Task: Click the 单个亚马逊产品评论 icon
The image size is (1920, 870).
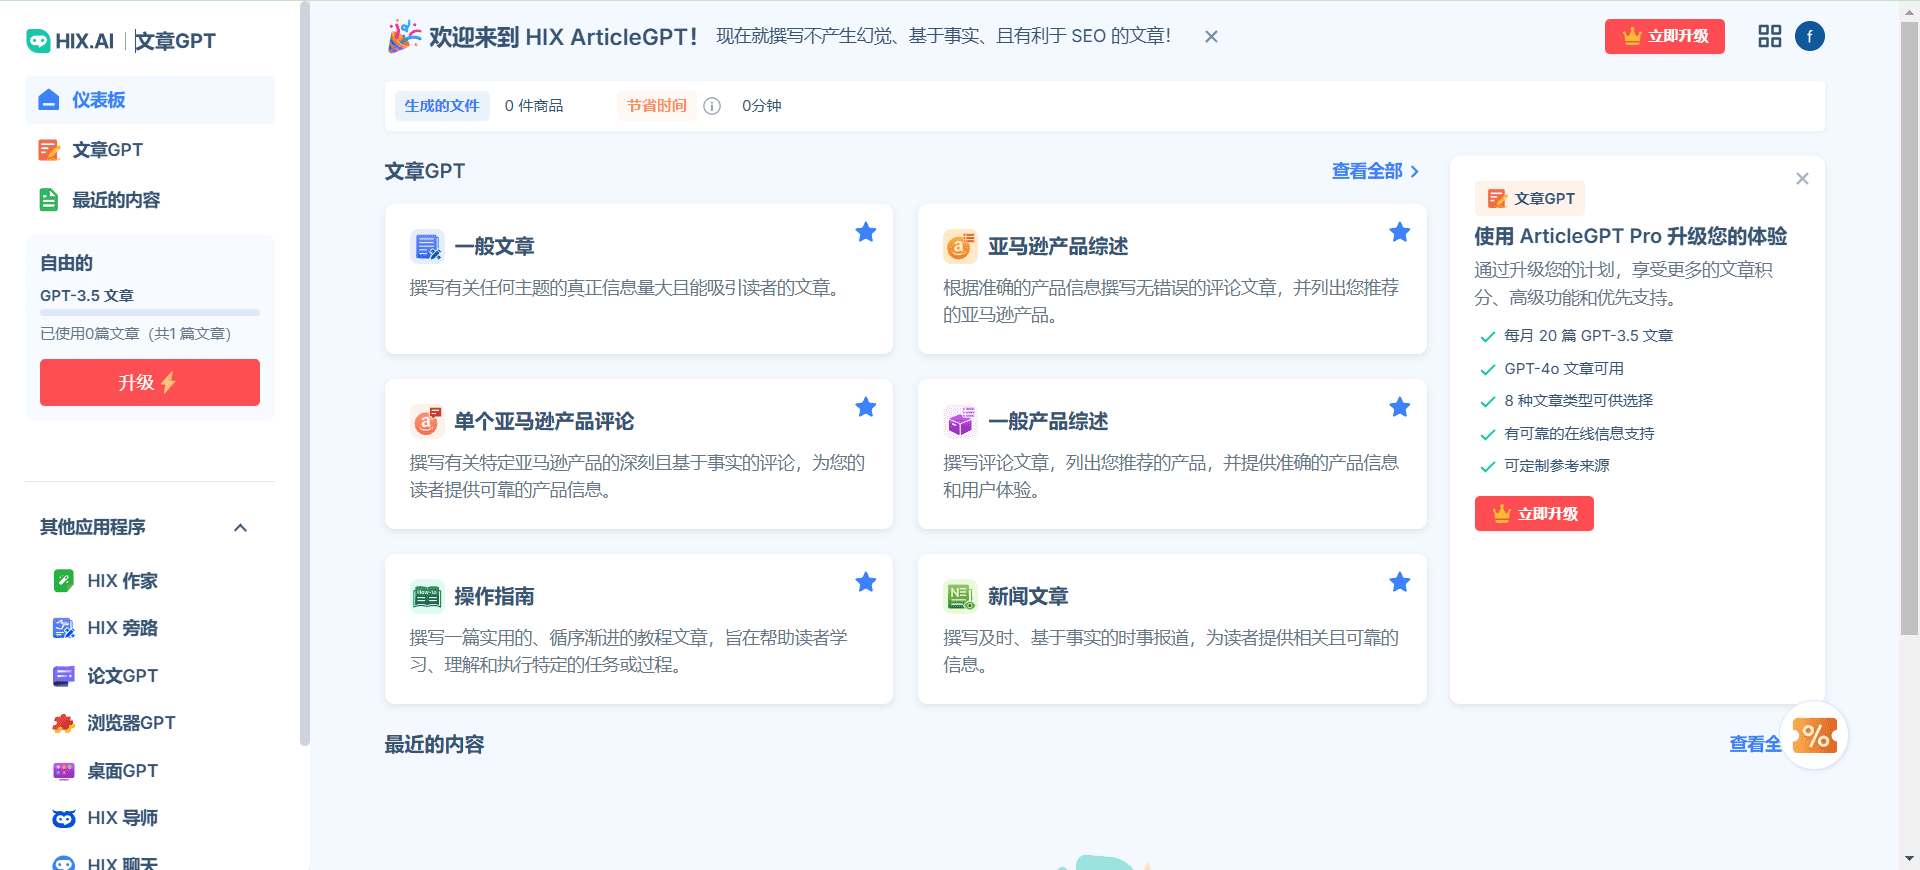Action: click(x=427, y=421)
